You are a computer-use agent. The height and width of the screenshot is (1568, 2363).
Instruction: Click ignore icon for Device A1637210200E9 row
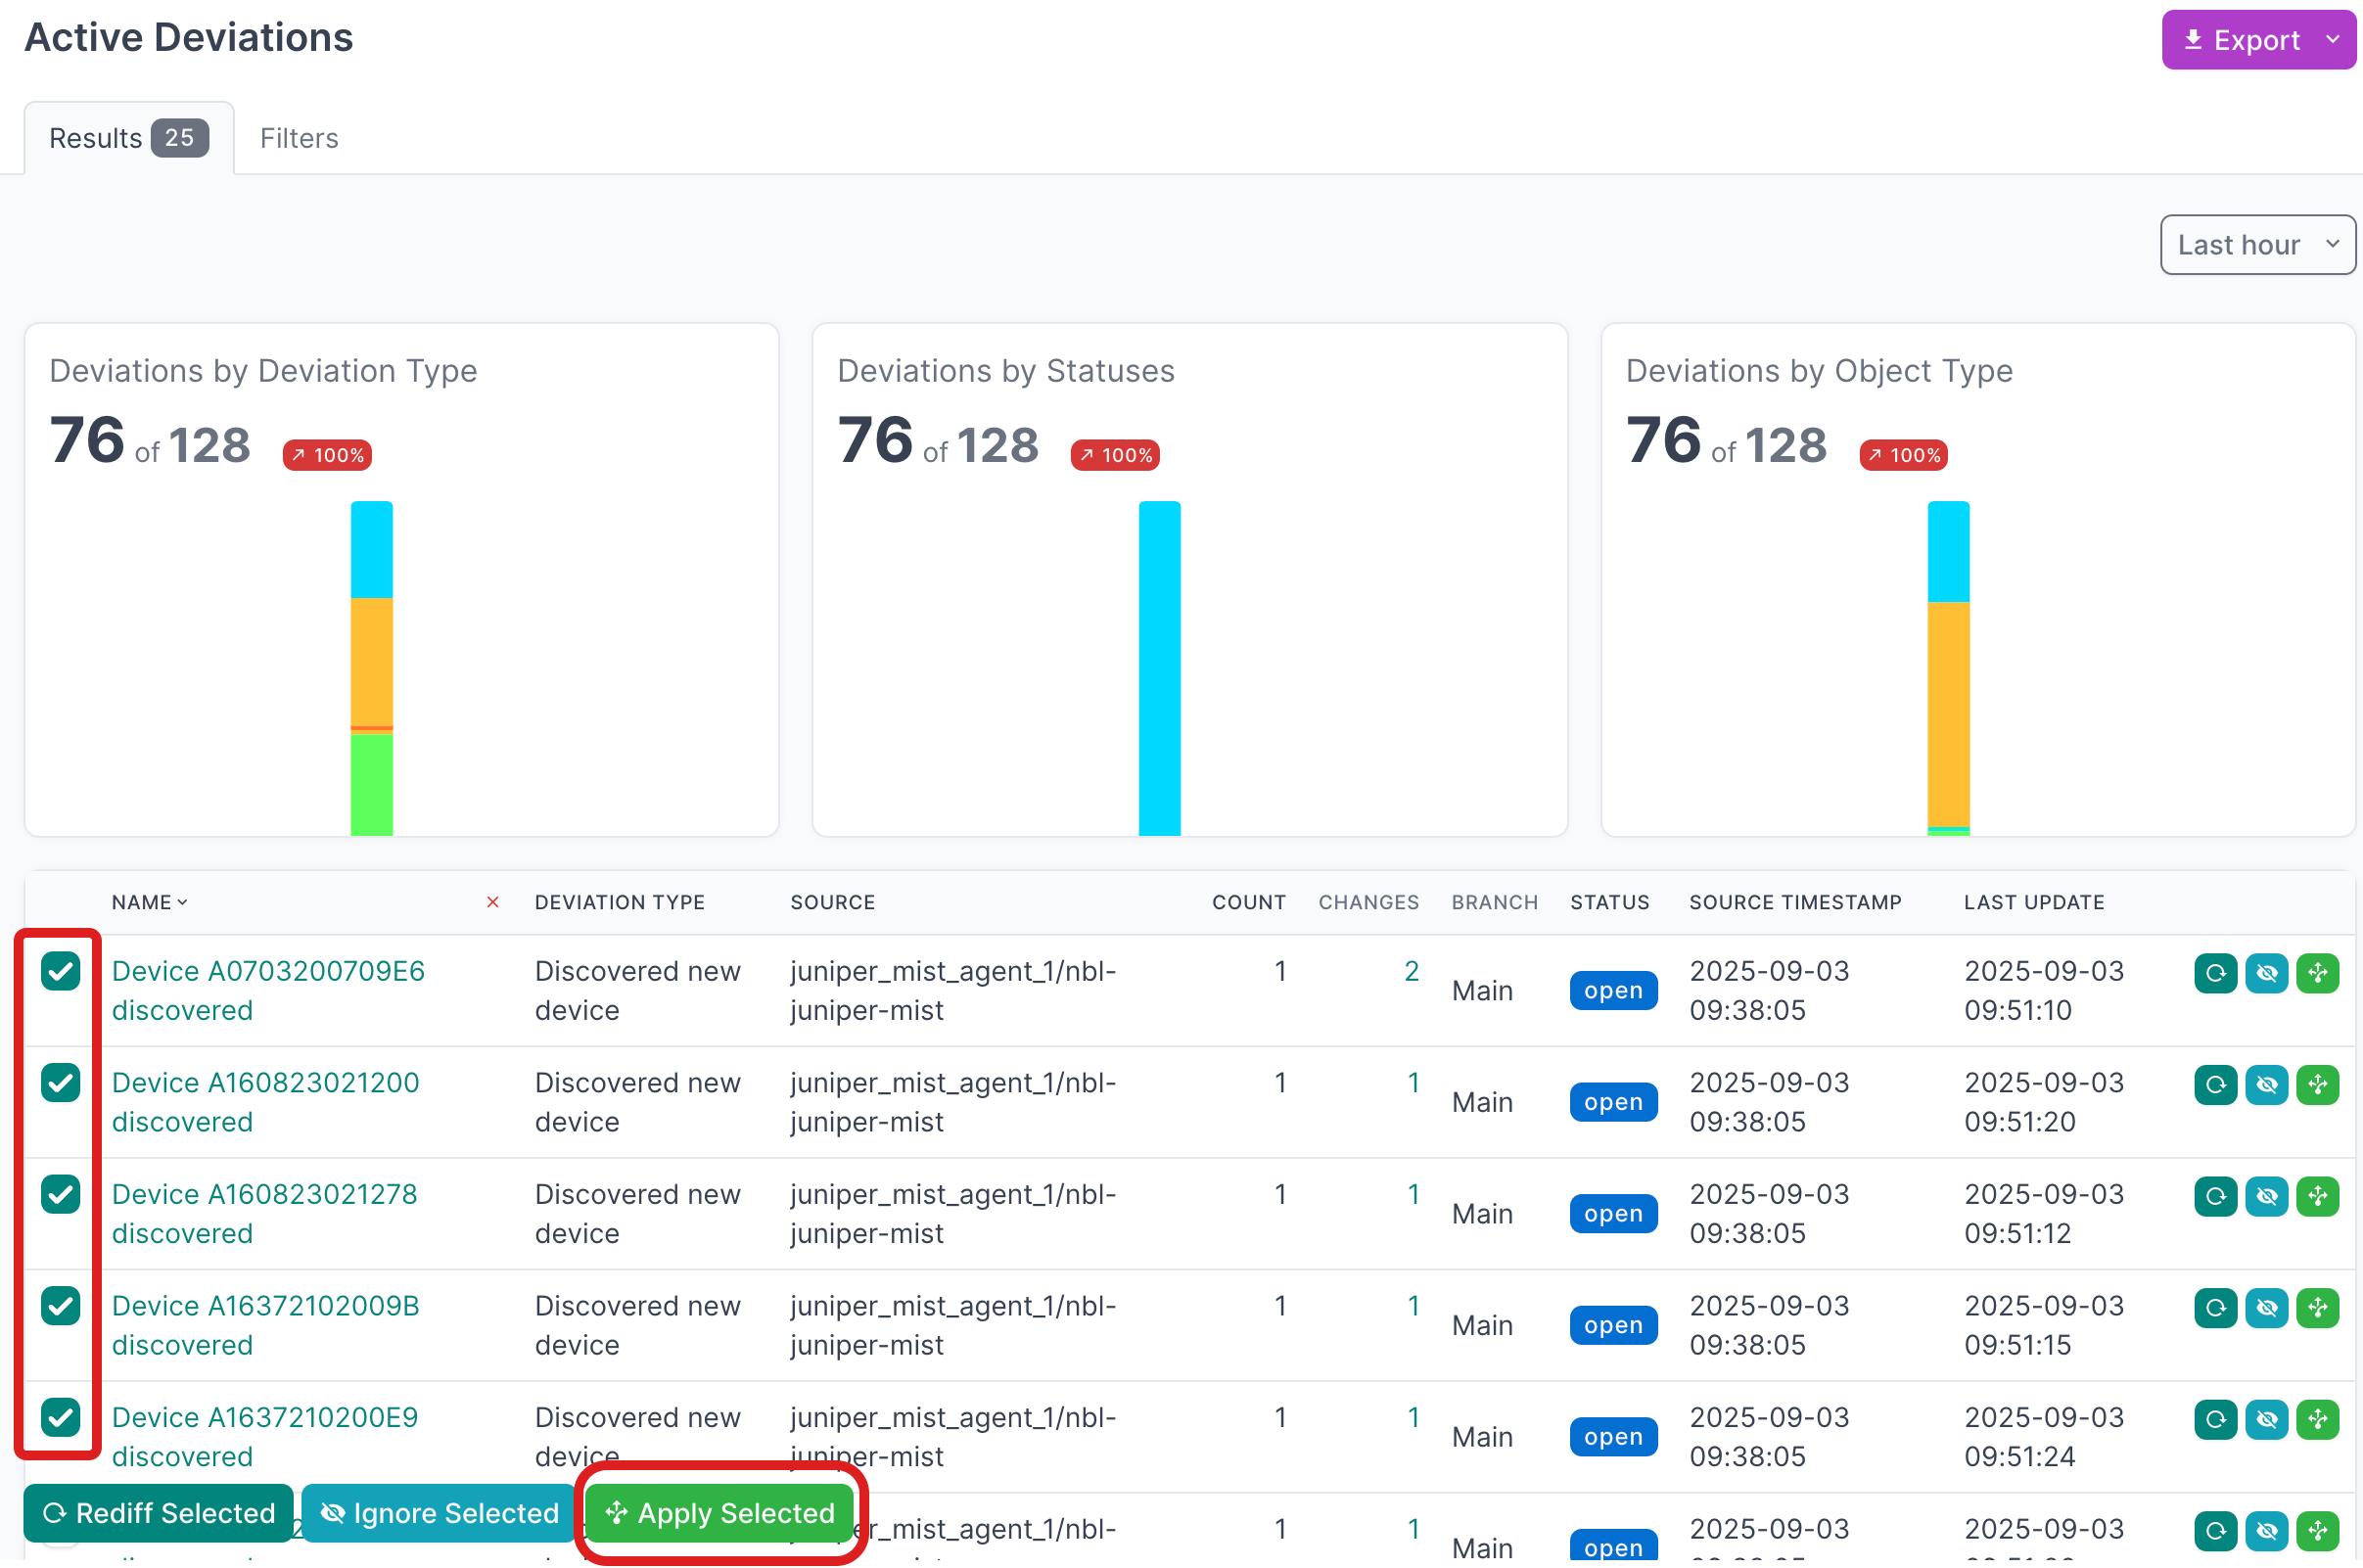(x=2266, y=1419)
